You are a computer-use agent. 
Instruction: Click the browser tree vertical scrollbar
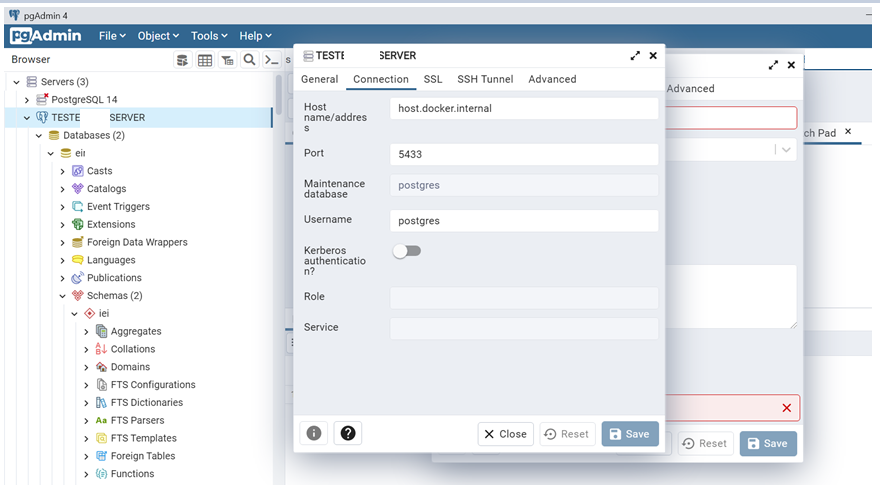pos(278,95)
